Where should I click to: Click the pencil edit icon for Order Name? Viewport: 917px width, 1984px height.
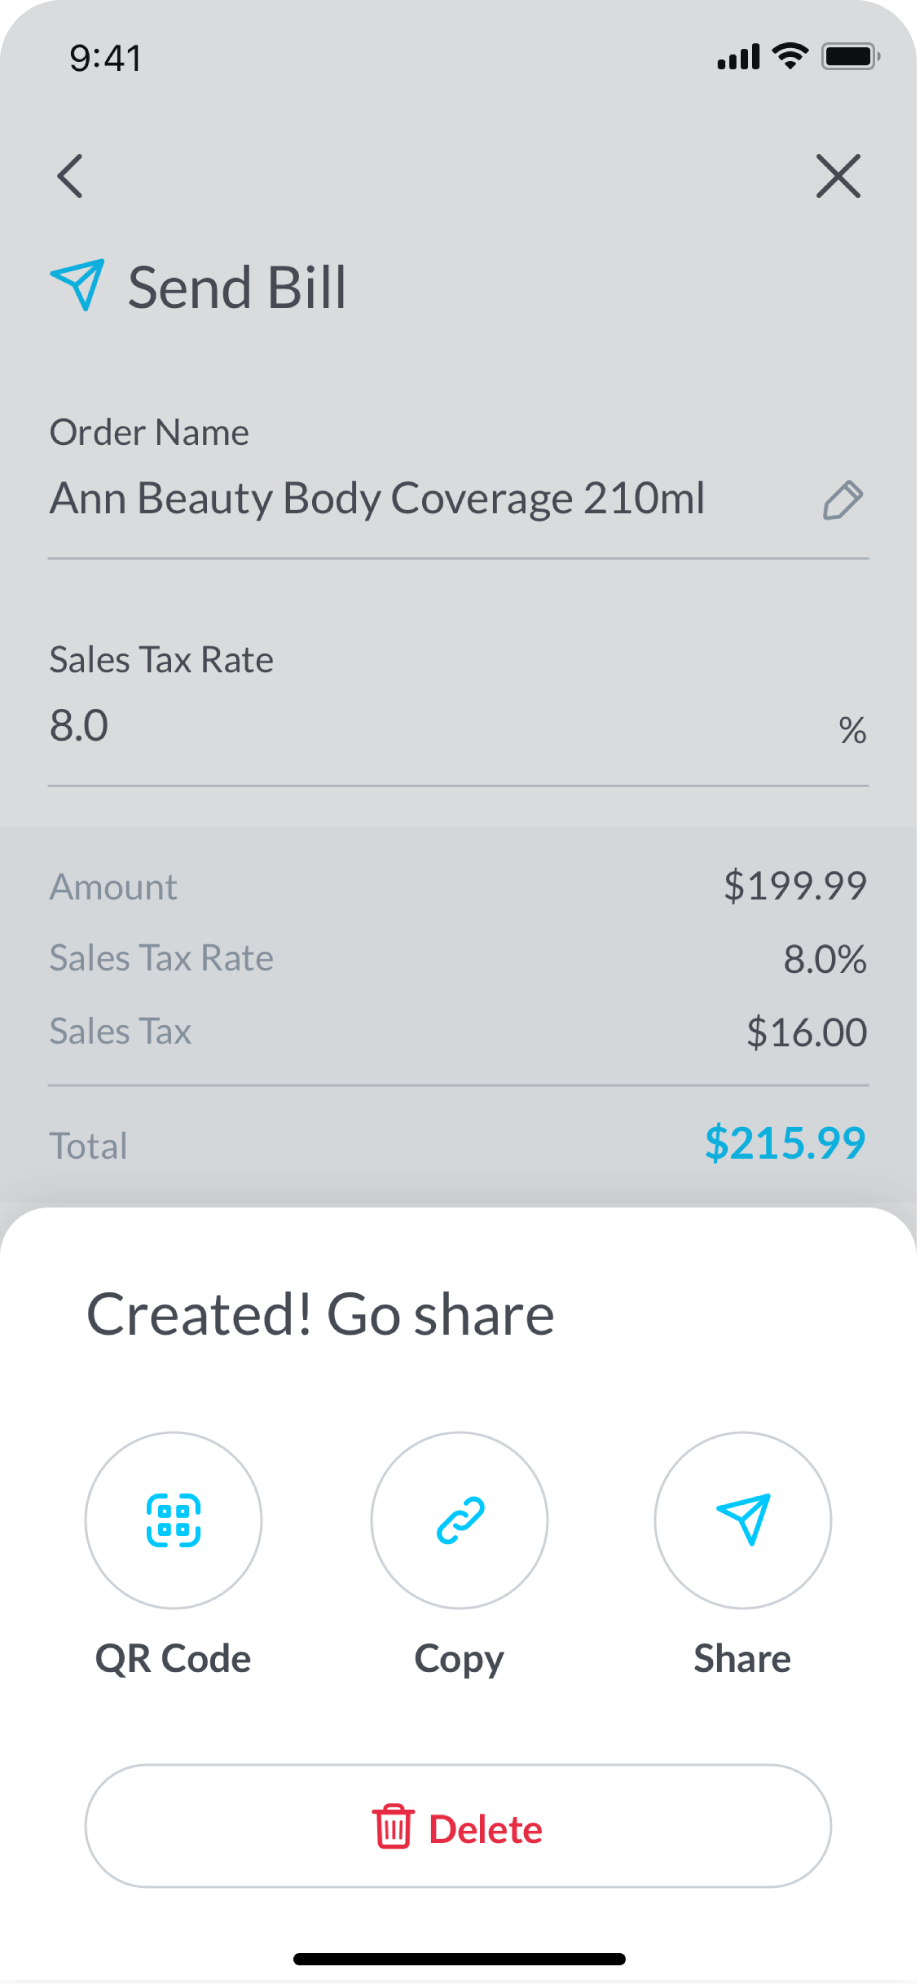(x=842, y=500)
